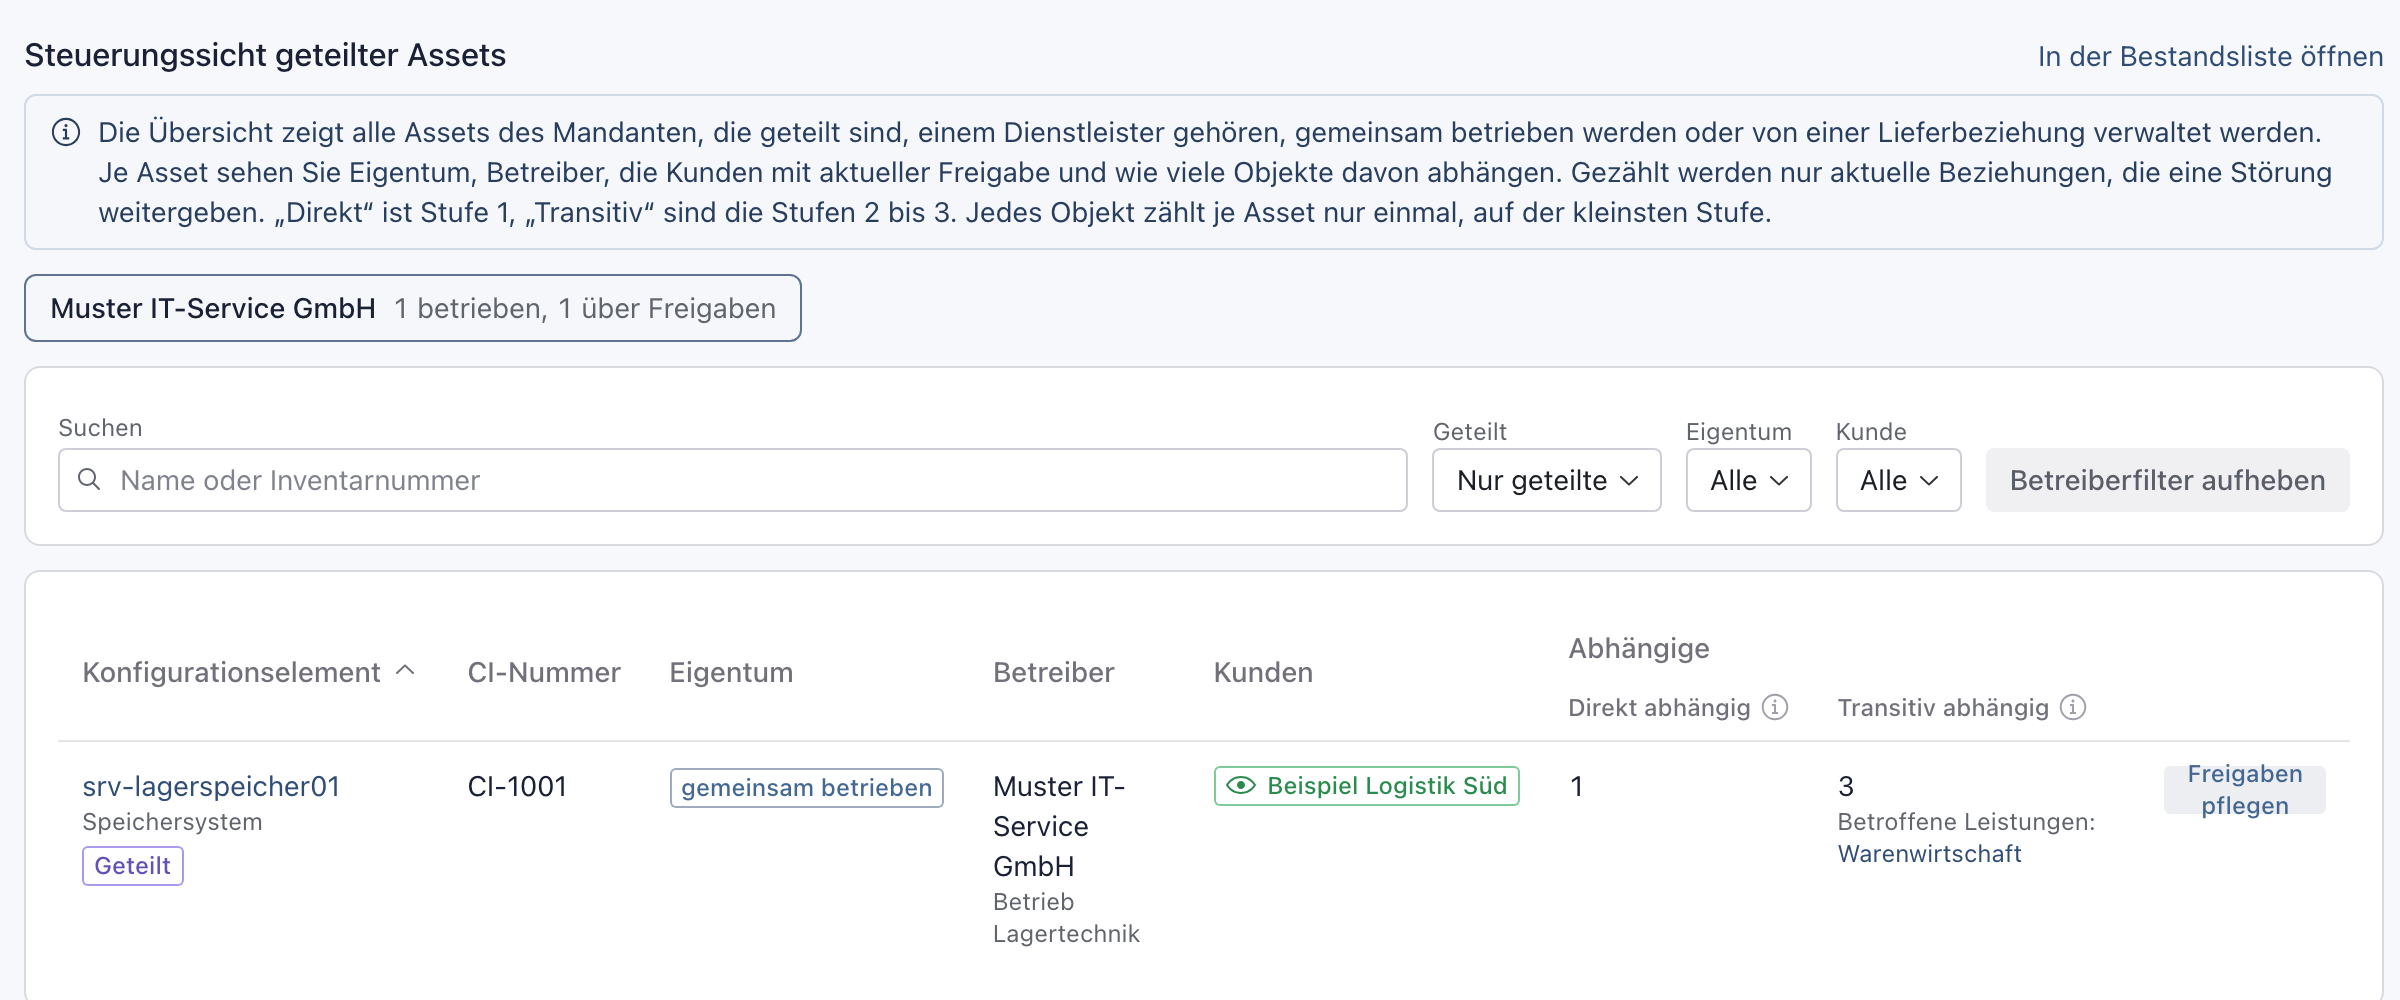Click the CI-1001 number cell
Viewport: 2400px width, 1000px height.
pos(517,786)
